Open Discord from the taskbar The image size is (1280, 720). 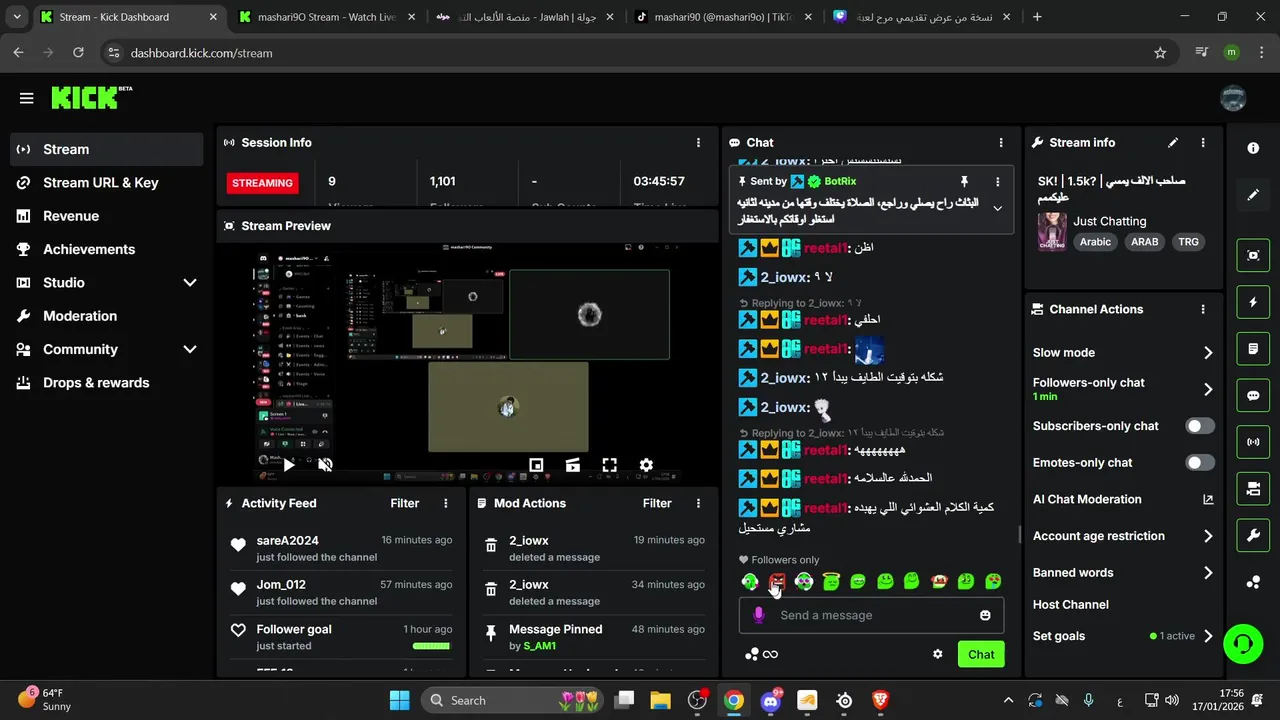[771, 701]
